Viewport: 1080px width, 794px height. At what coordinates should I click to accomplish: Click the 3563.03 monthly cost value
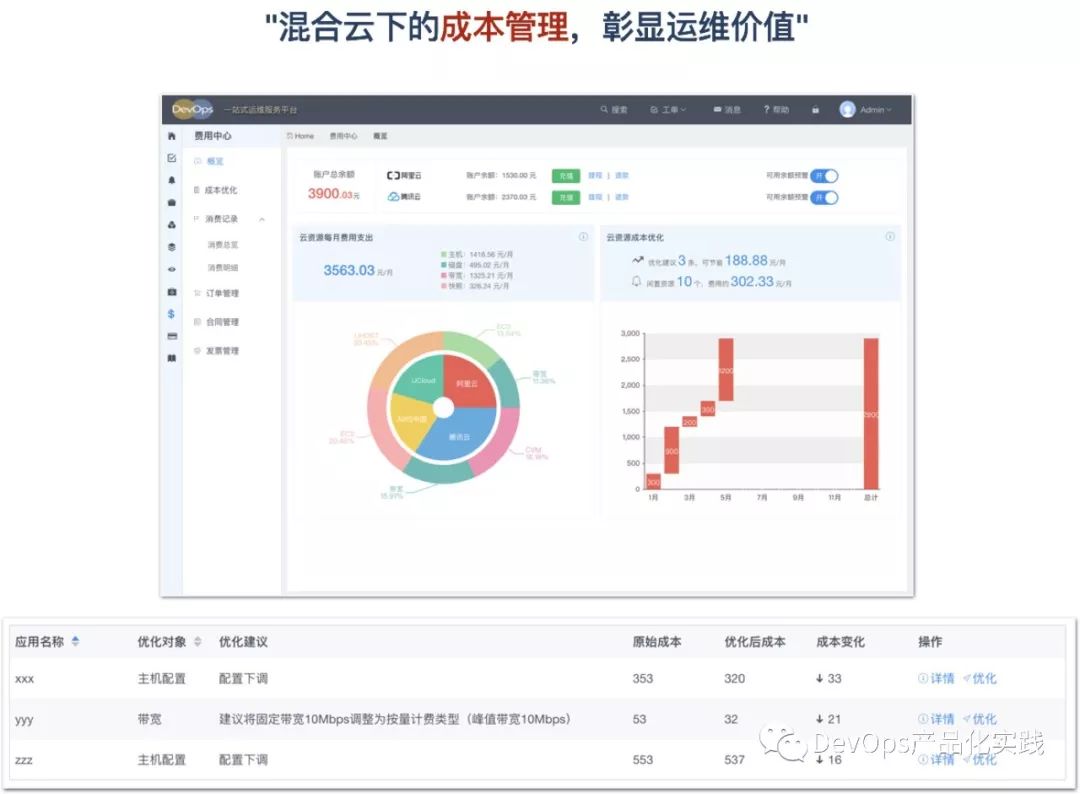349,271
